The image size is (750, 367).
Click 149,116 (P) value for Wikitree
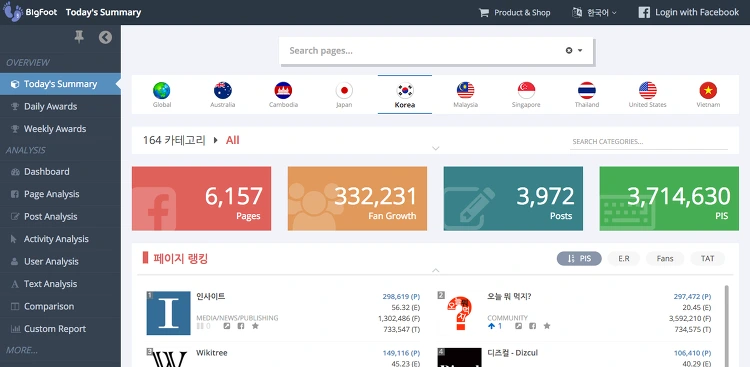click(x=401, y=353)
